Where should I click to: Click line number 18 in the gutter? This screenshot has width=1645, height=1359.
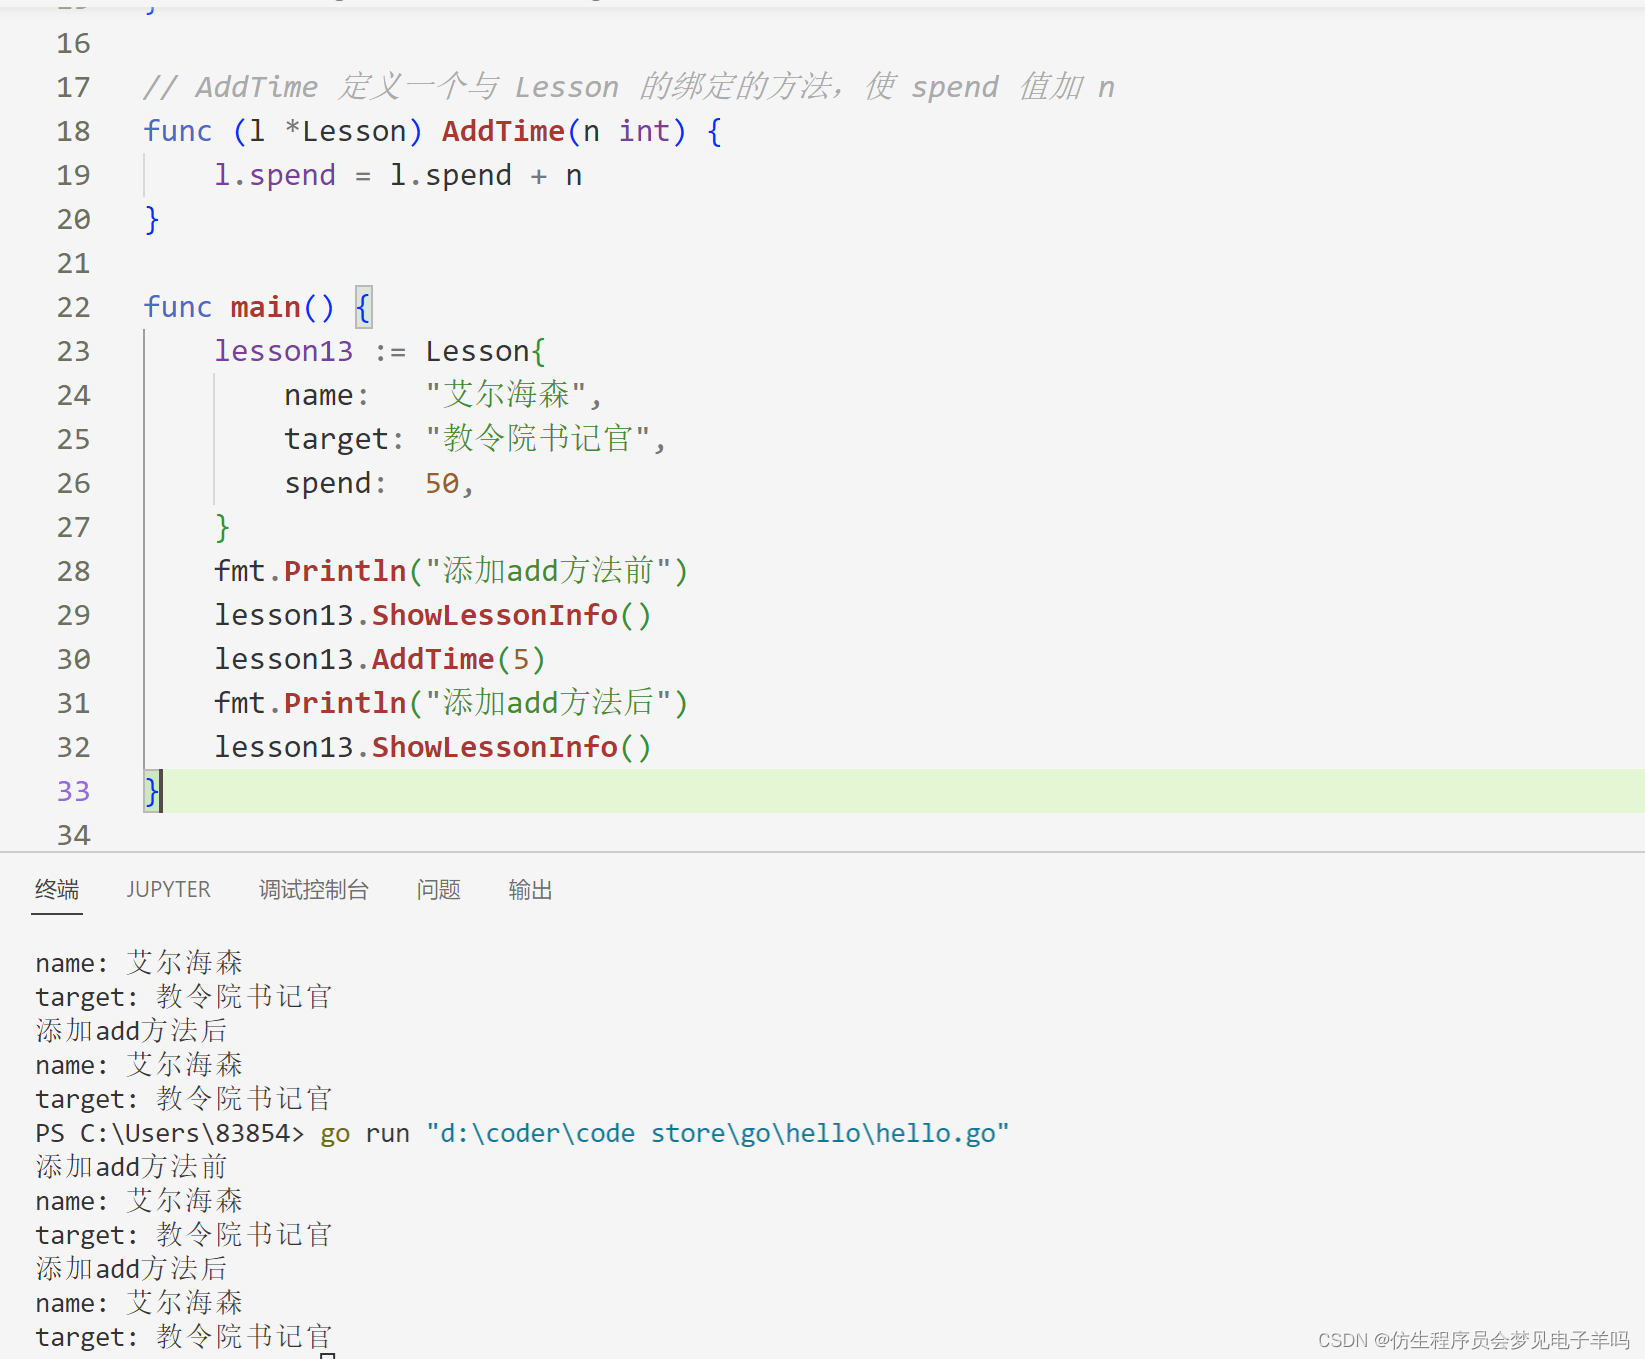(73, 131)
